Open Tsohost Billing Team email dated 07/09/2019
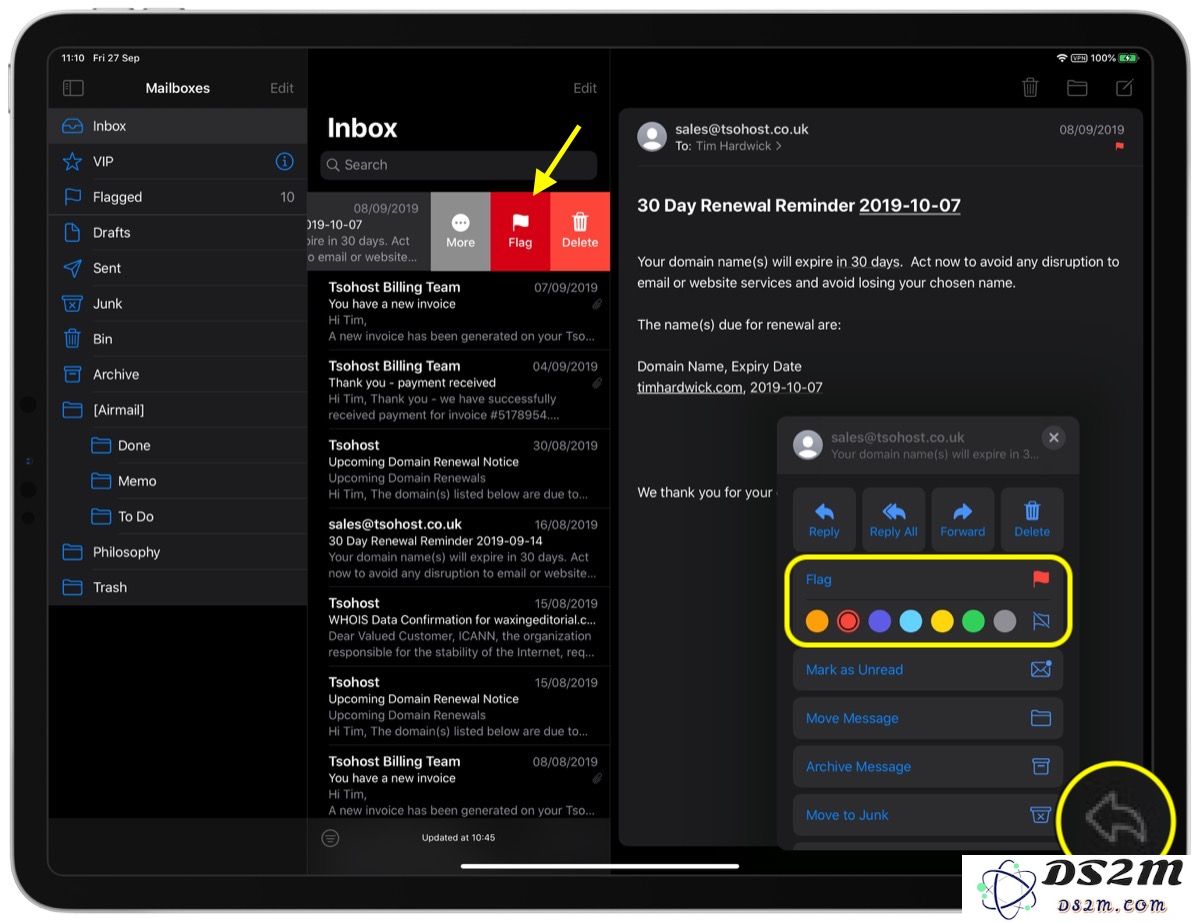Image resolution: width=1200 pixels, height=923 pixels. click(459, 310)
